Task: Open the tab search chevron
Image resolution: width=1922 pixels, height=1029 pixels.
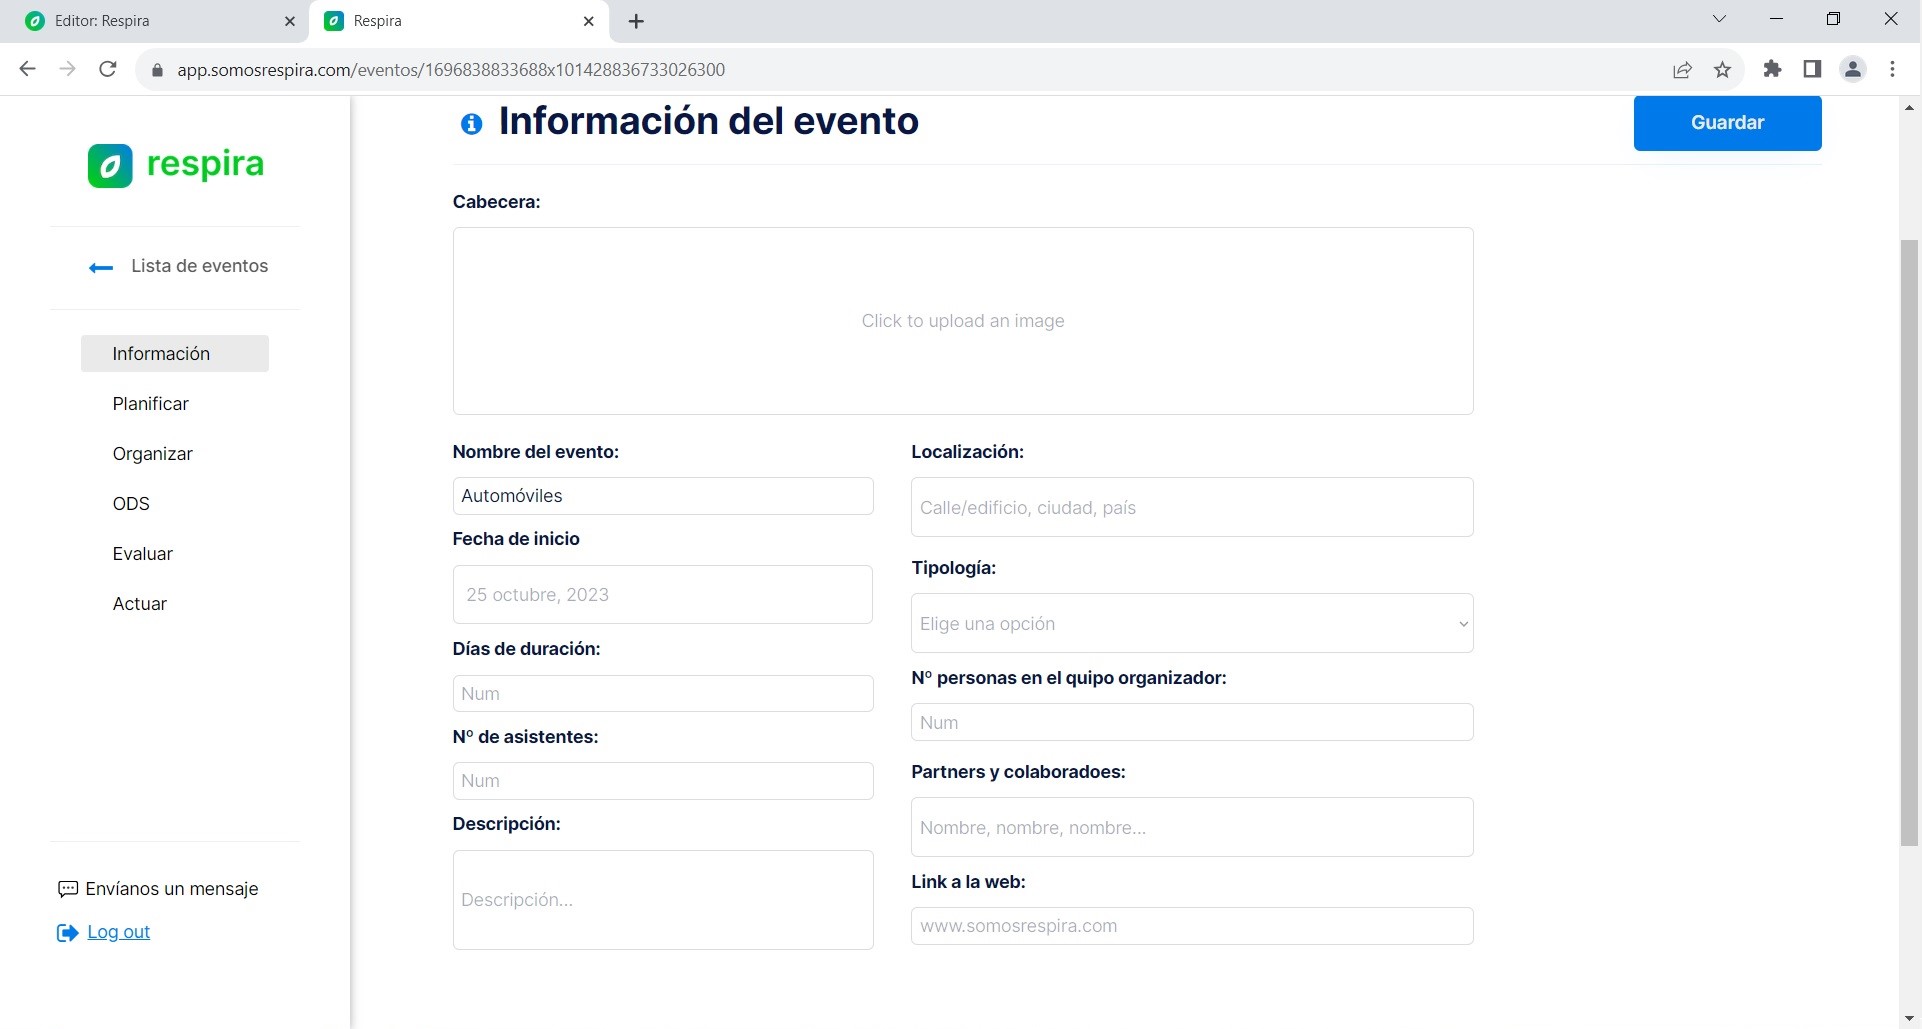Action: (1720, 19)
